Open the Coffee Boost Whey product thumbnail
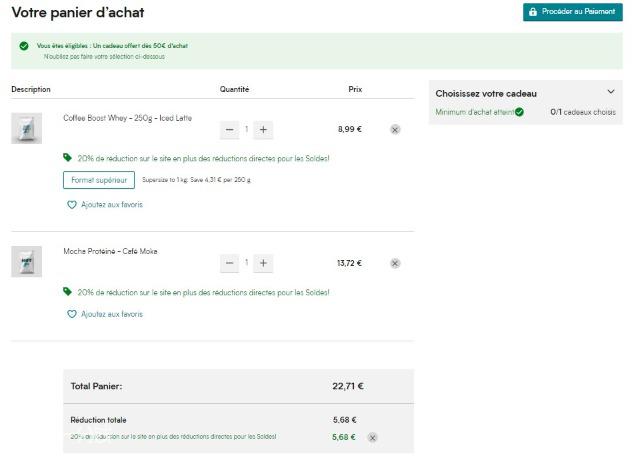Image resolution: width=632 pixels, height=457 pixels. point(27,129)
